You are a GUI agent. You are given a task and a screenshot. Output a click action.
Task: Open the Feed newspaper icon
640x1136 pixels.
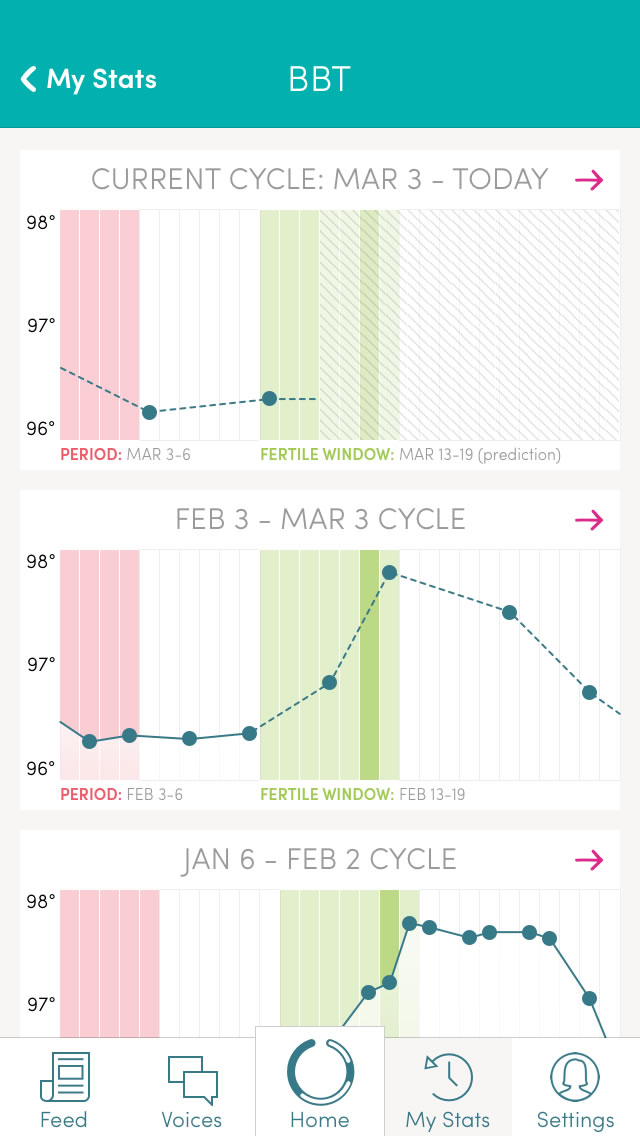tap(64, 1076)
